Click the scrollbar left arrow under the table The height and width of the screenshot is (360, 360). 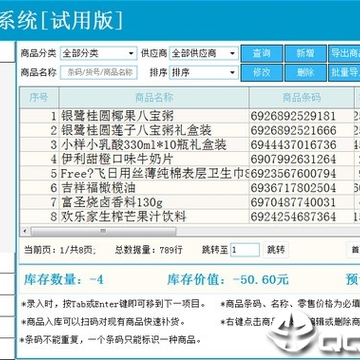[x=24, y=231]
